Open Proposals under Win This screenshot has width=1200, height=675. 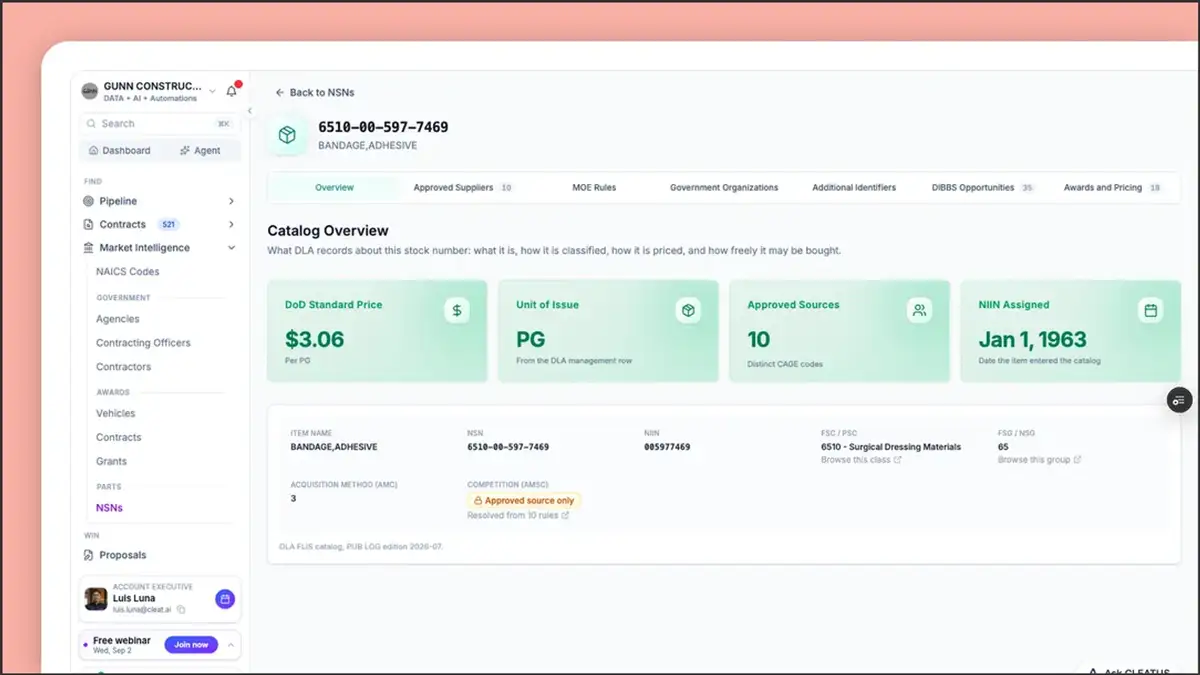[122, 555]
